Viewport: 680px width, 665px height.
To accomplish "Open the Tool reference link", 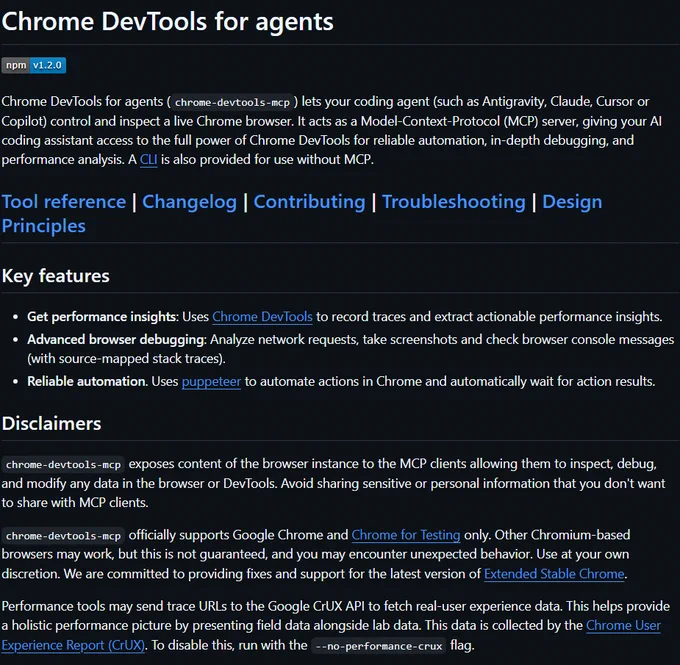I will point(64,202).
